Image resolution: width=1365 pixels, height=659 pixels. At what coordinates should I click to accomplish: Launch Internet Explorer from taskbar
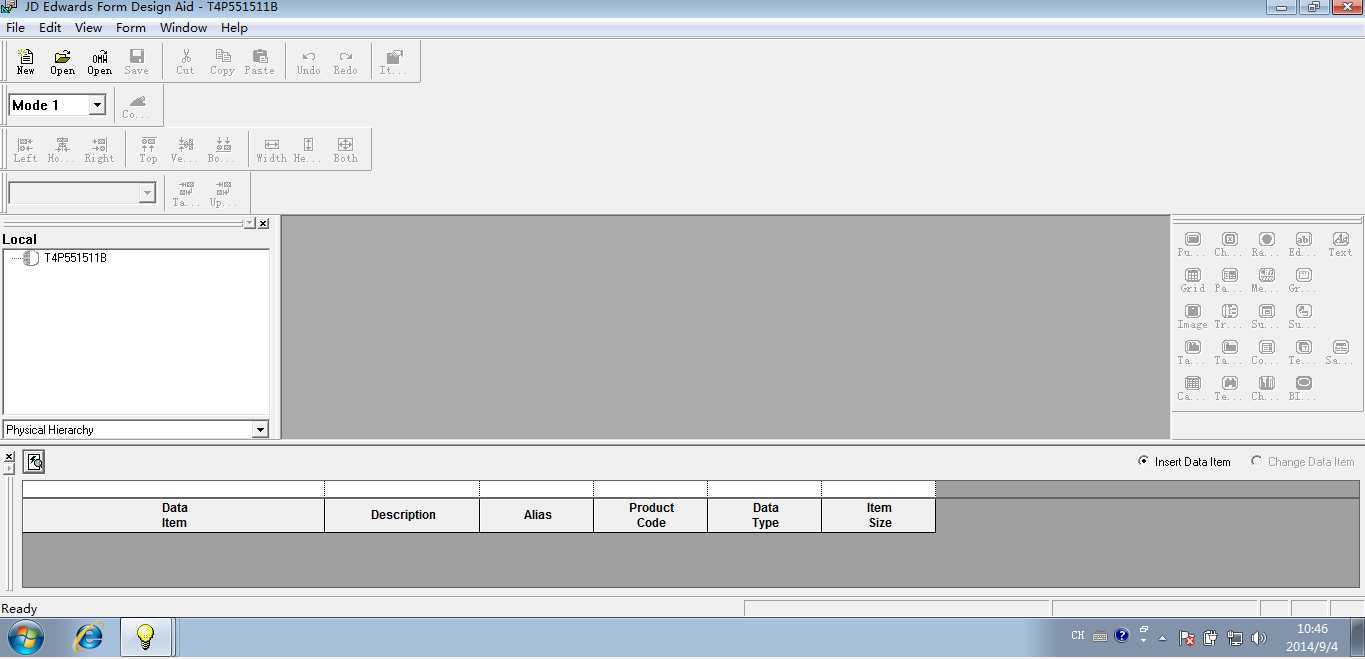(x=89, y=637)
